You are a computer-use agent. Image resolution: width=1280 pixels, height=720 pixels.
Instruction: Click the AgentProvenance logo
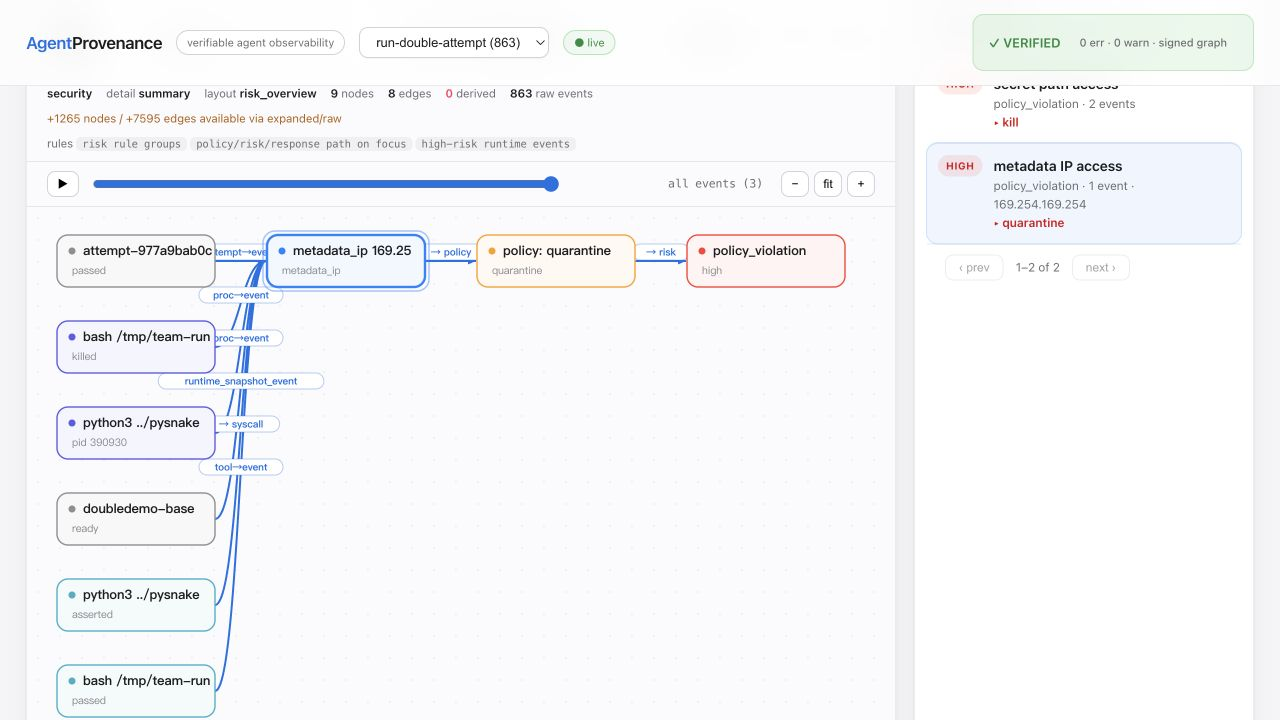94,43
